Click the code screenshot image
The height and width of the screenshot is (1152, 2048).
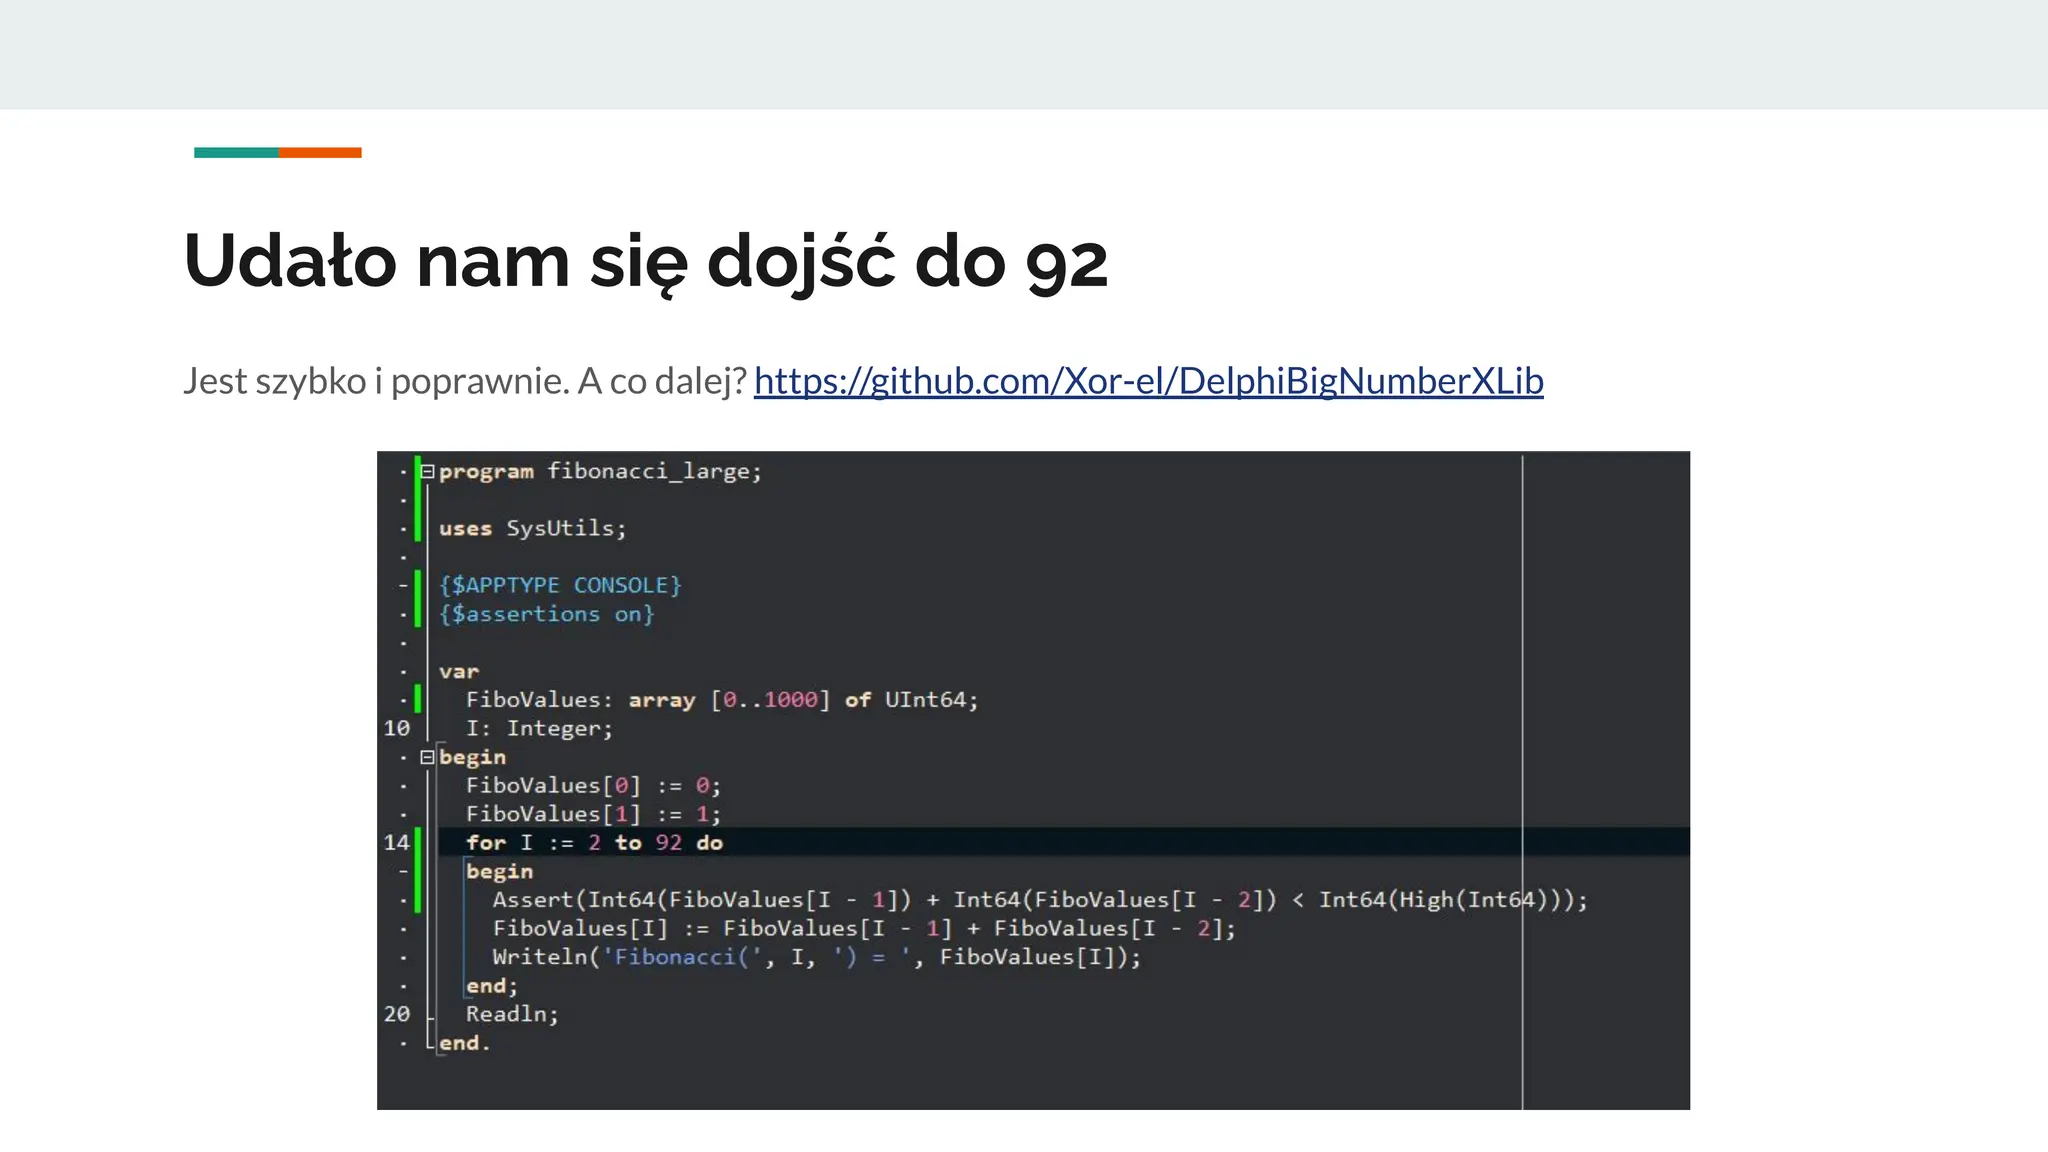[1033, 780]
